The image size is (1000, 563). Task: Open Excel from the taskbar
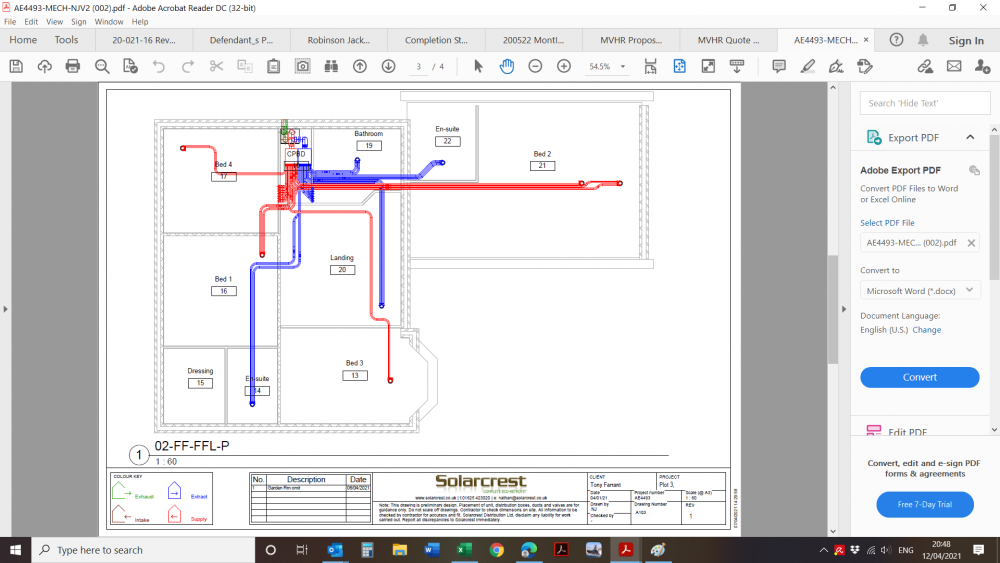click(x=464, y=550)
